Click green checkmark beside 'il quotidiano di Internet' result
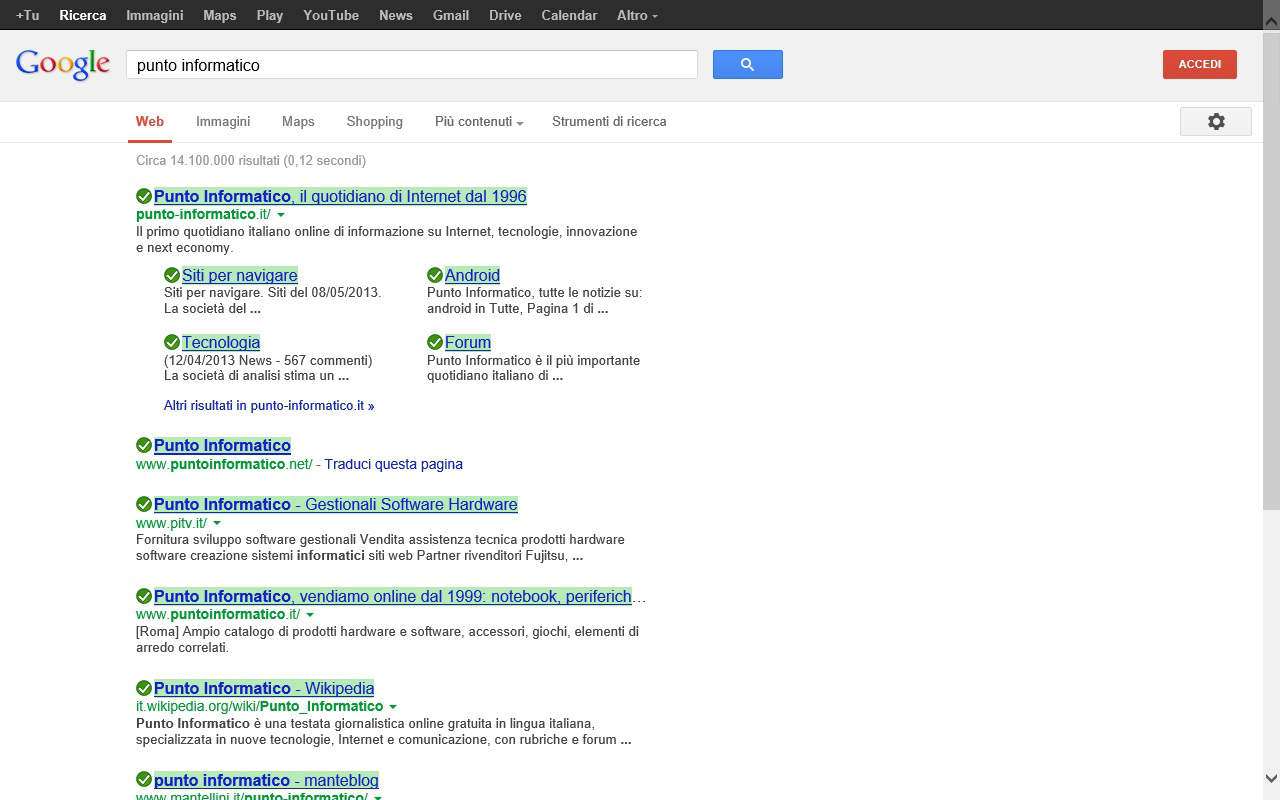This screenshot has width=1280, height=800. click(144, 196)
